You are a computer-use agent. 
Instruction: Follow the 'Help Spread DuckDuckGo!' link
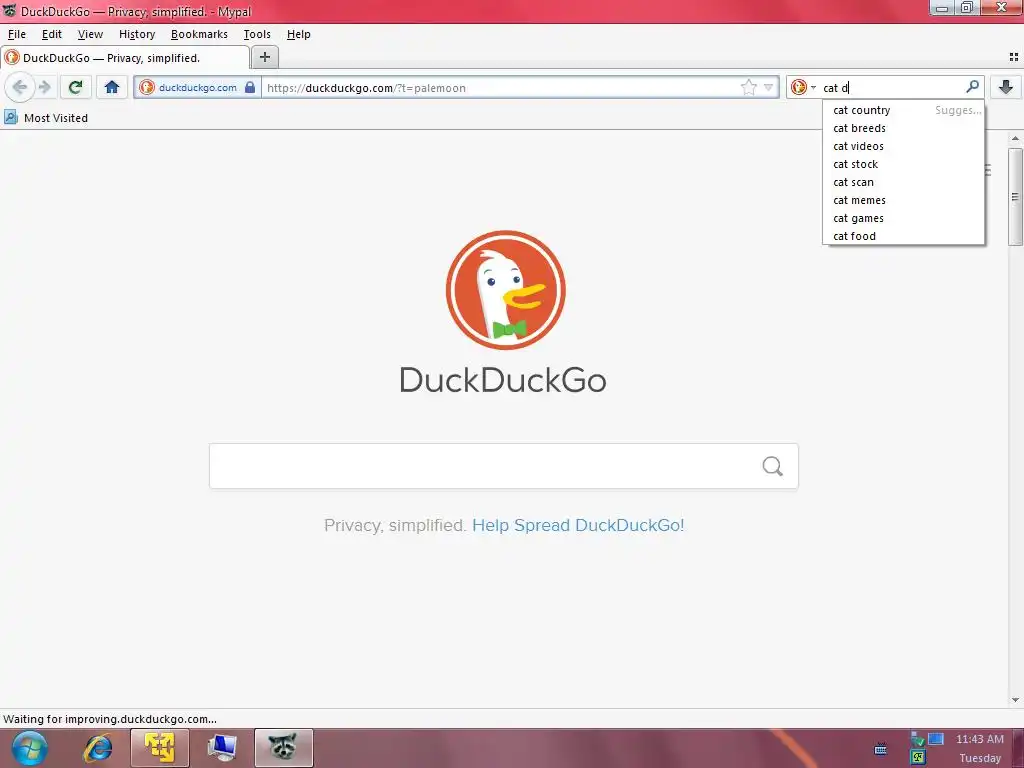tap(578, 525)
